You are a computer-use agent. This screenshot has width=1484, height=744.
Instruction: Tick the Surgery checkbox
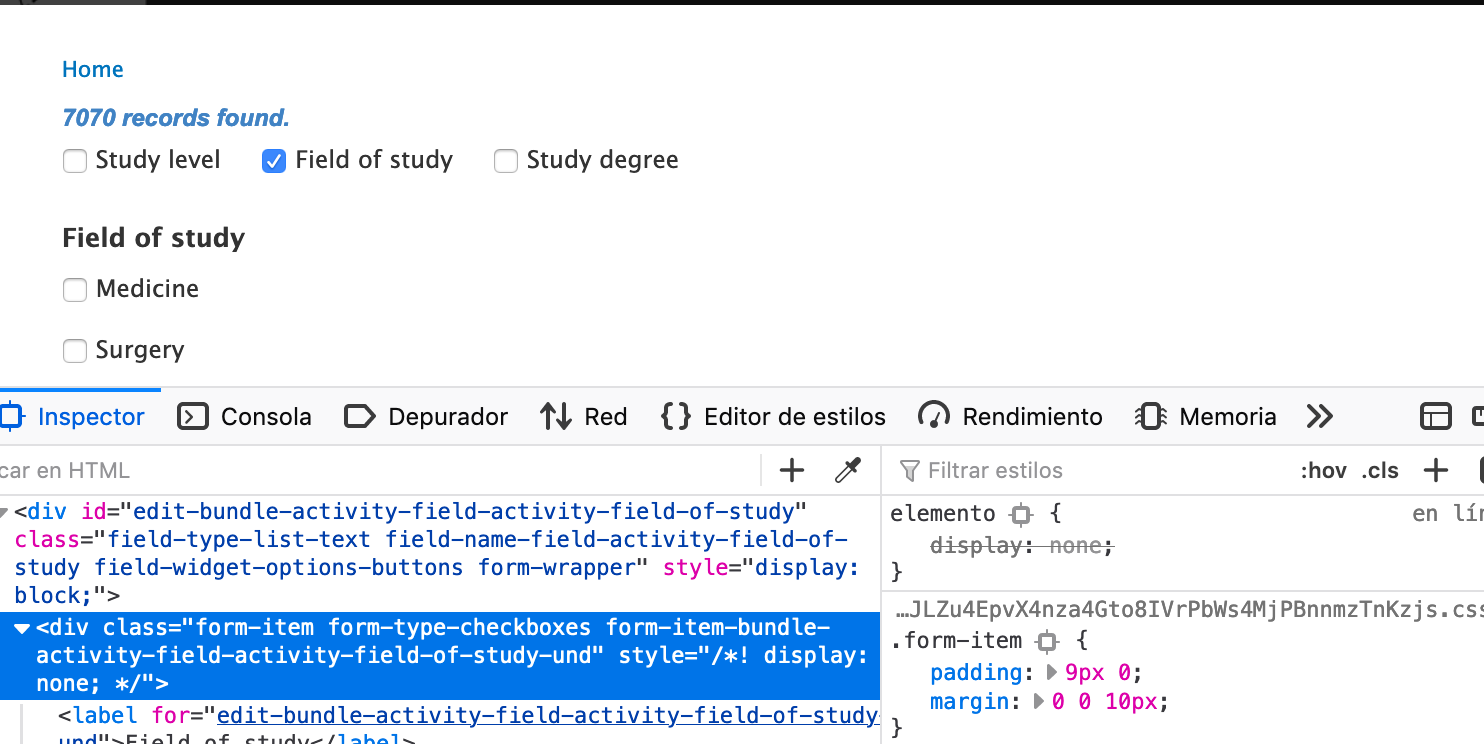(x=75, y=351)
